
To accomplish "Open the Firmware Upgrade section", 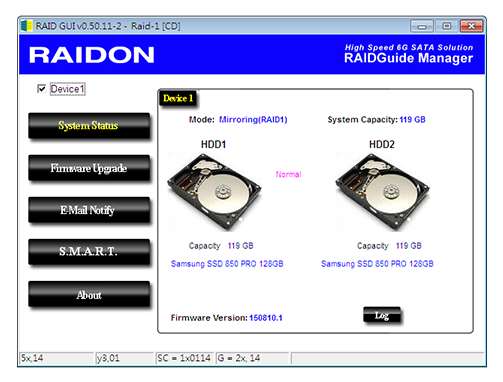I will pos(89,168).
